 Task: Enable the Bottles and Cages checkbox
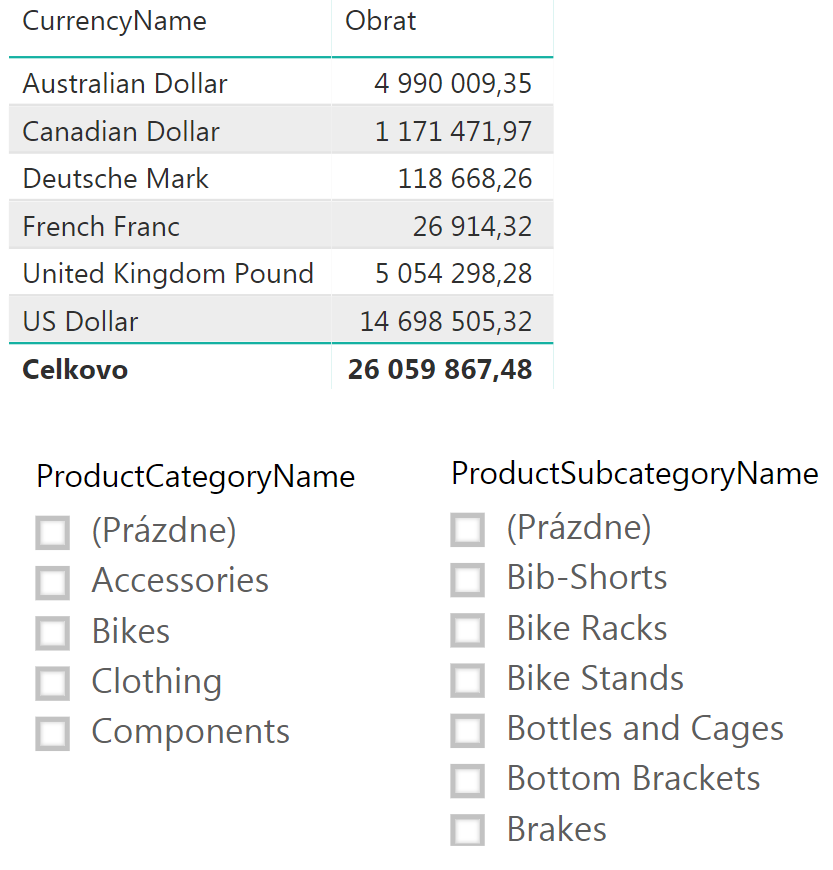coord(467,730)
